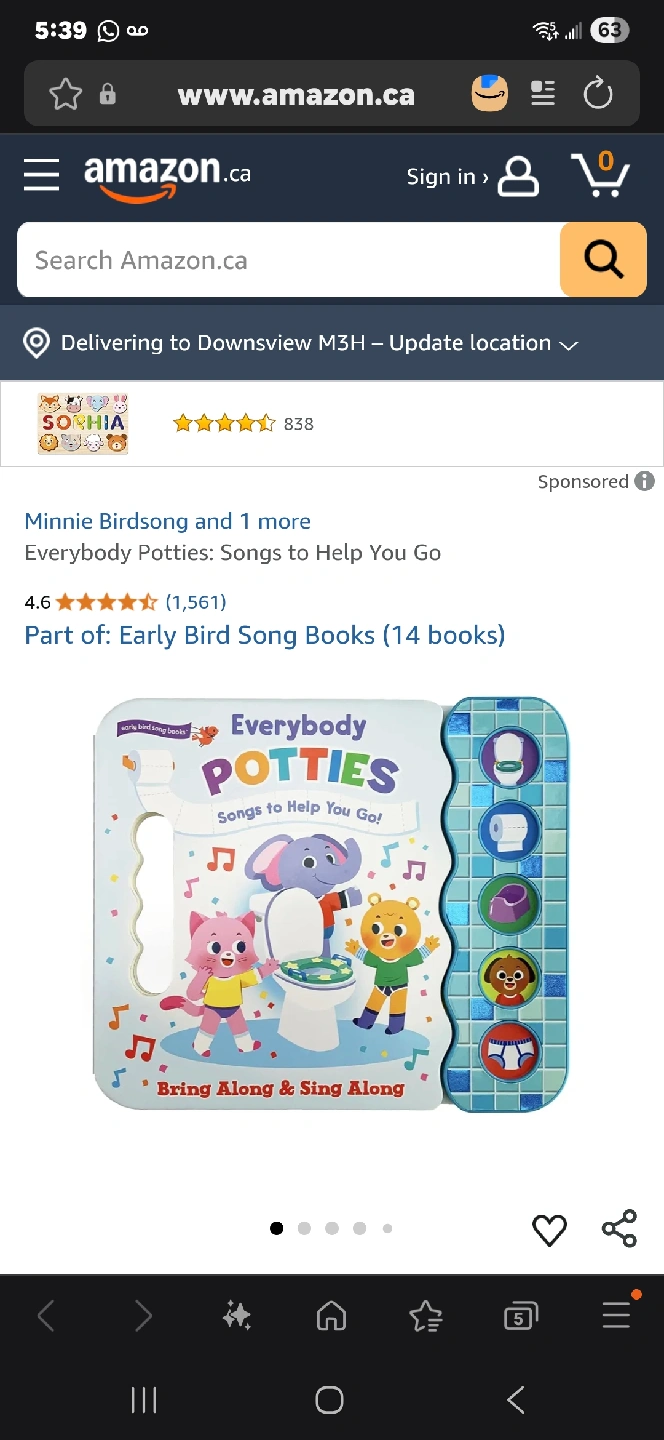
Task: Add book to wish list heart icon
Action: 549,1230
